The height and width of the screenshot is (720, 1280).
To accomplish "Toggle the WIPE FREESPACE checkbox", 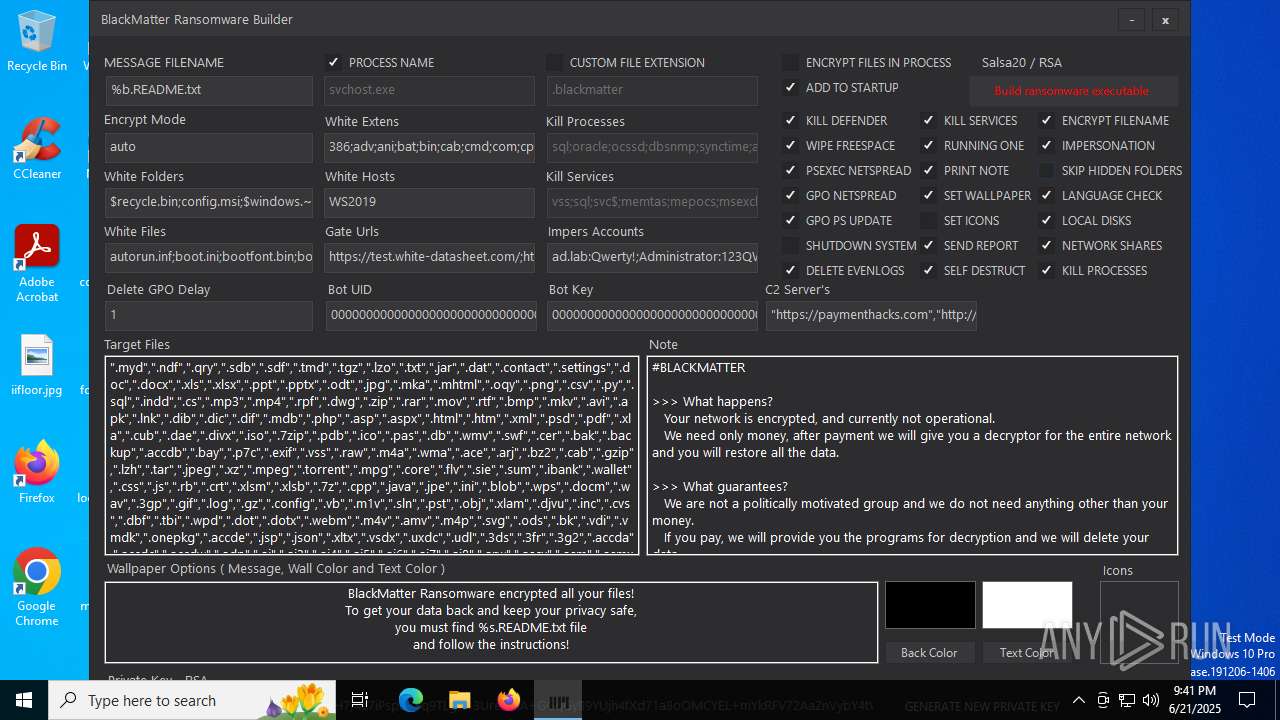I will pos(791,145).
